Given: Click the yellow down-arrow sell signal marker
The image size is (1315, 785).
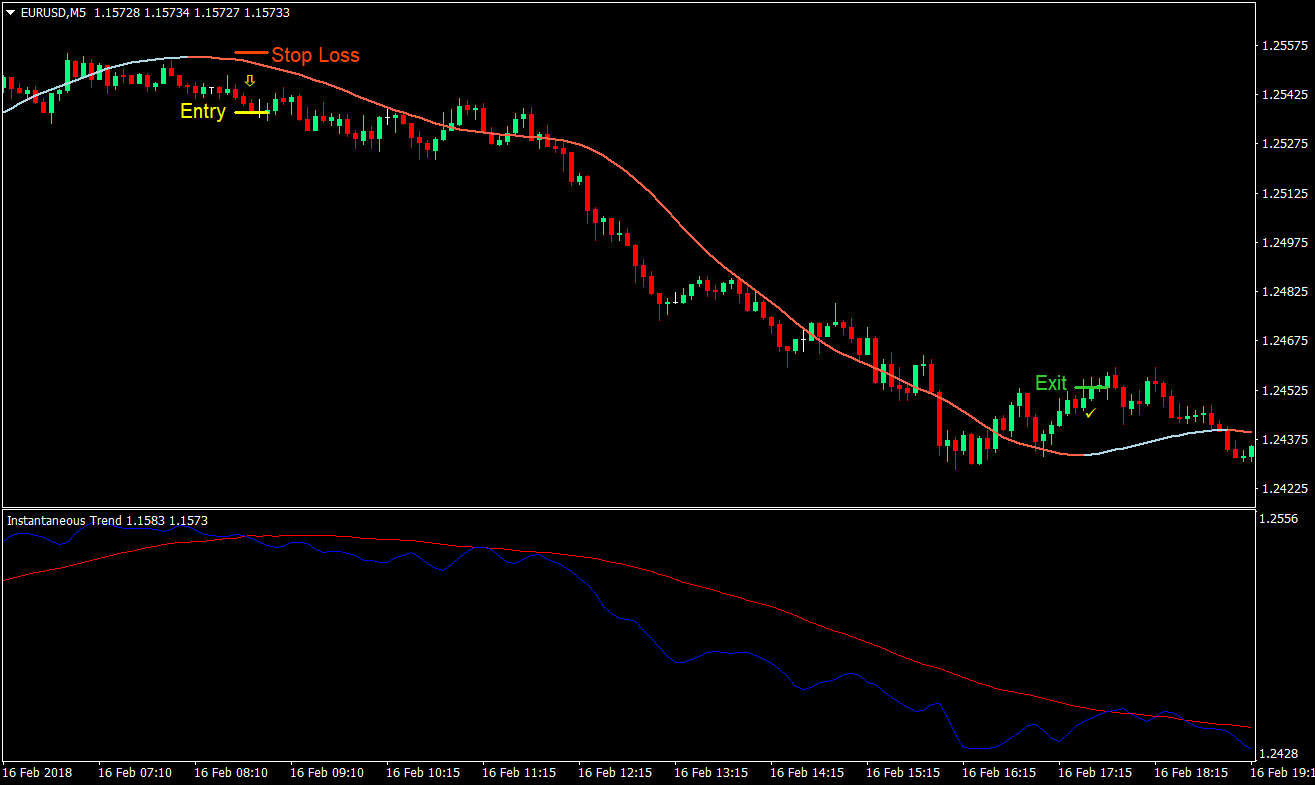Looking at the screenshot, I should tap(250, 79).
